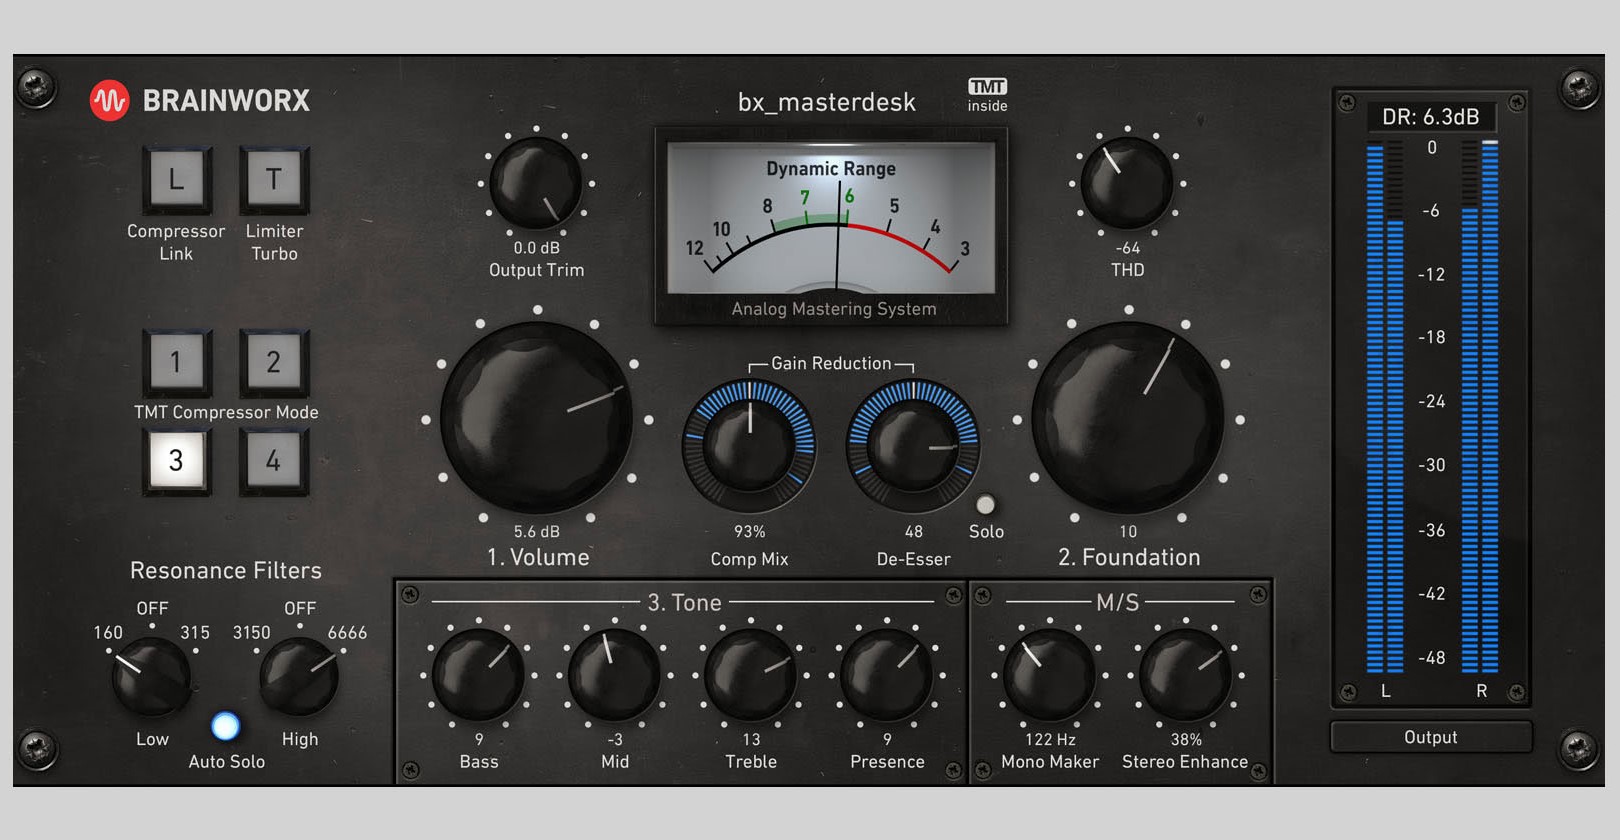The height and width of the screenshot is (840, 1620).
Task: Select TMT Compressor Mode 3
Action: [x=176, y=460]
